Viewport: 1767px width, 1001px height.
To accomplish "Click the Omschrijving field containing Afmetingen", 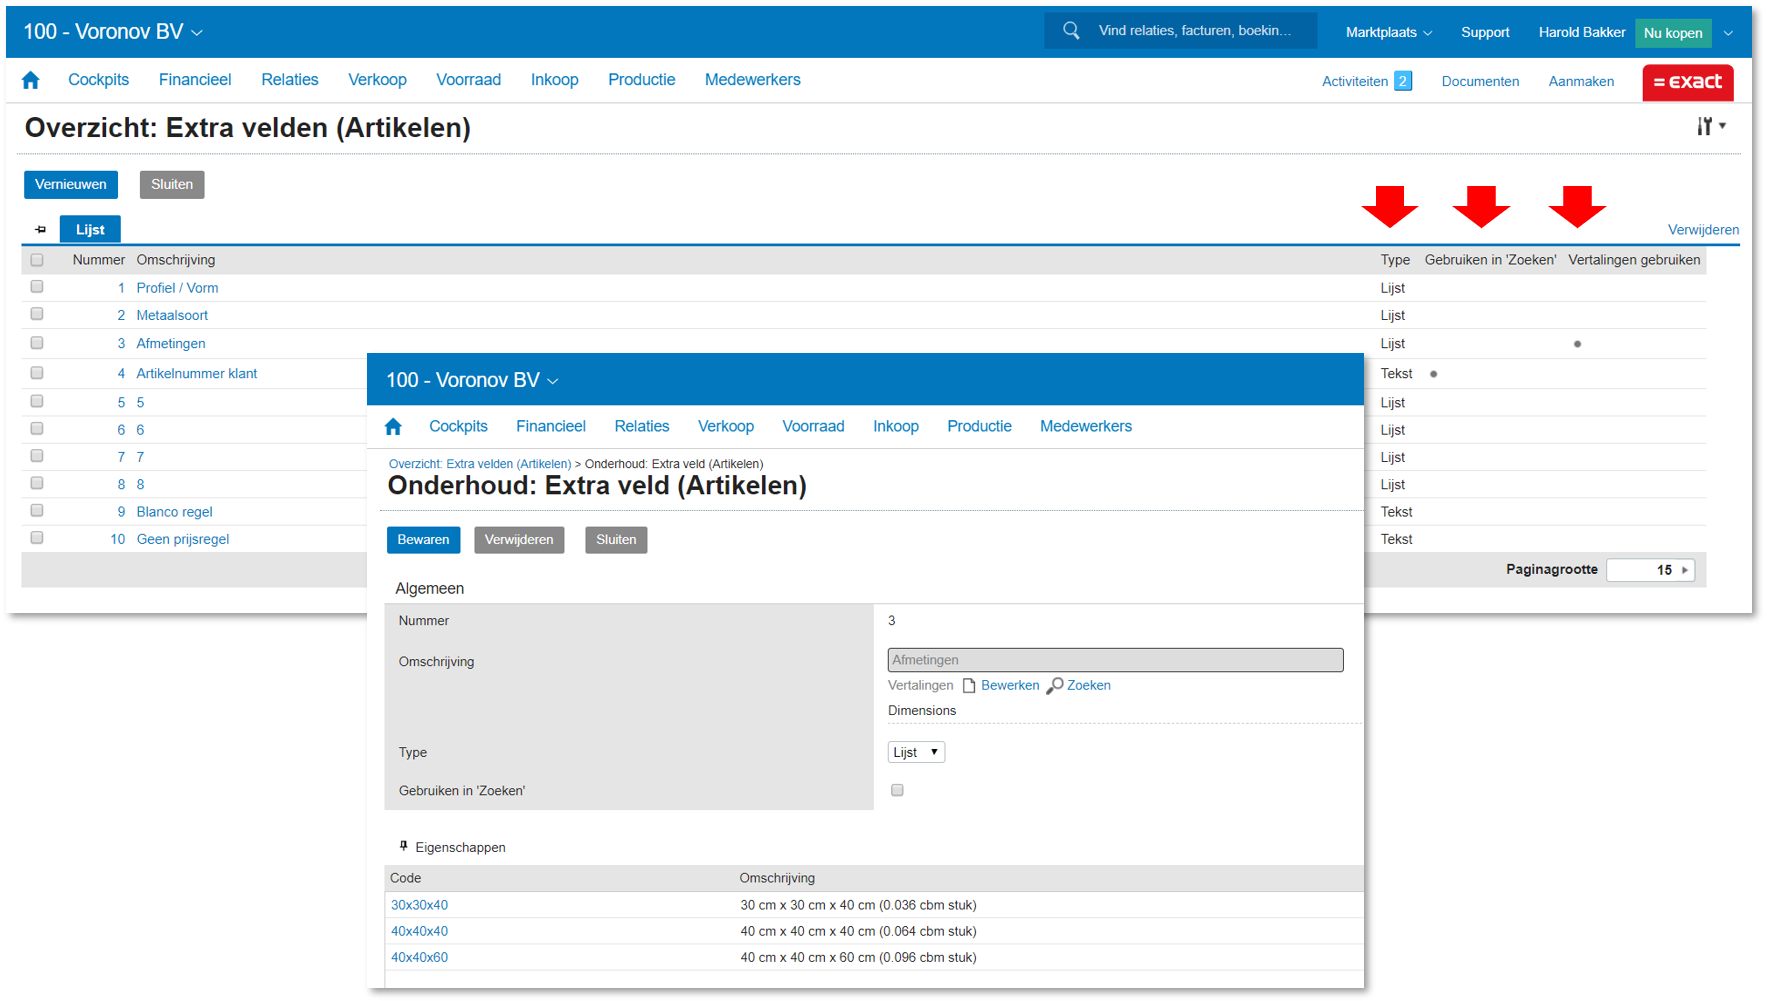I will click(x=1114, y=660).
